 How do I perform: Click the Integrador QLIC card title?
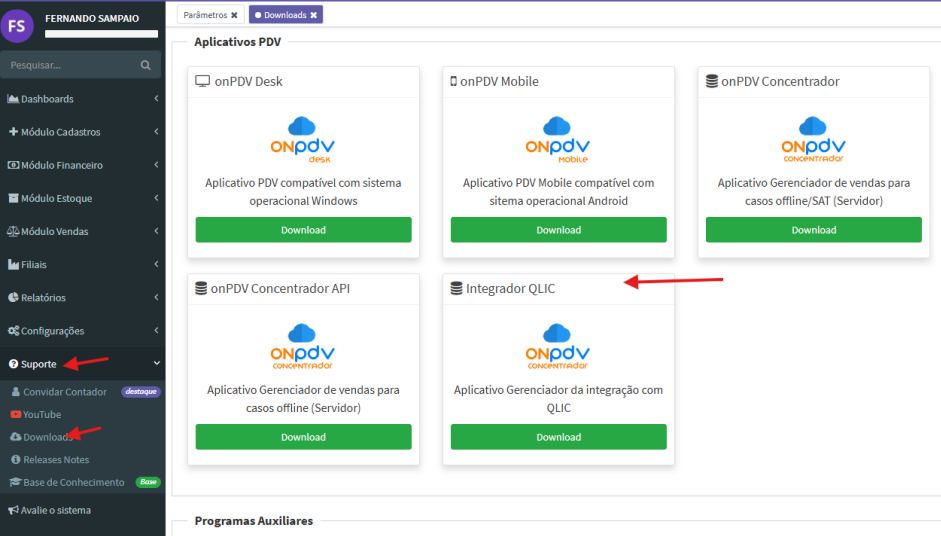[x=511, y=289]
